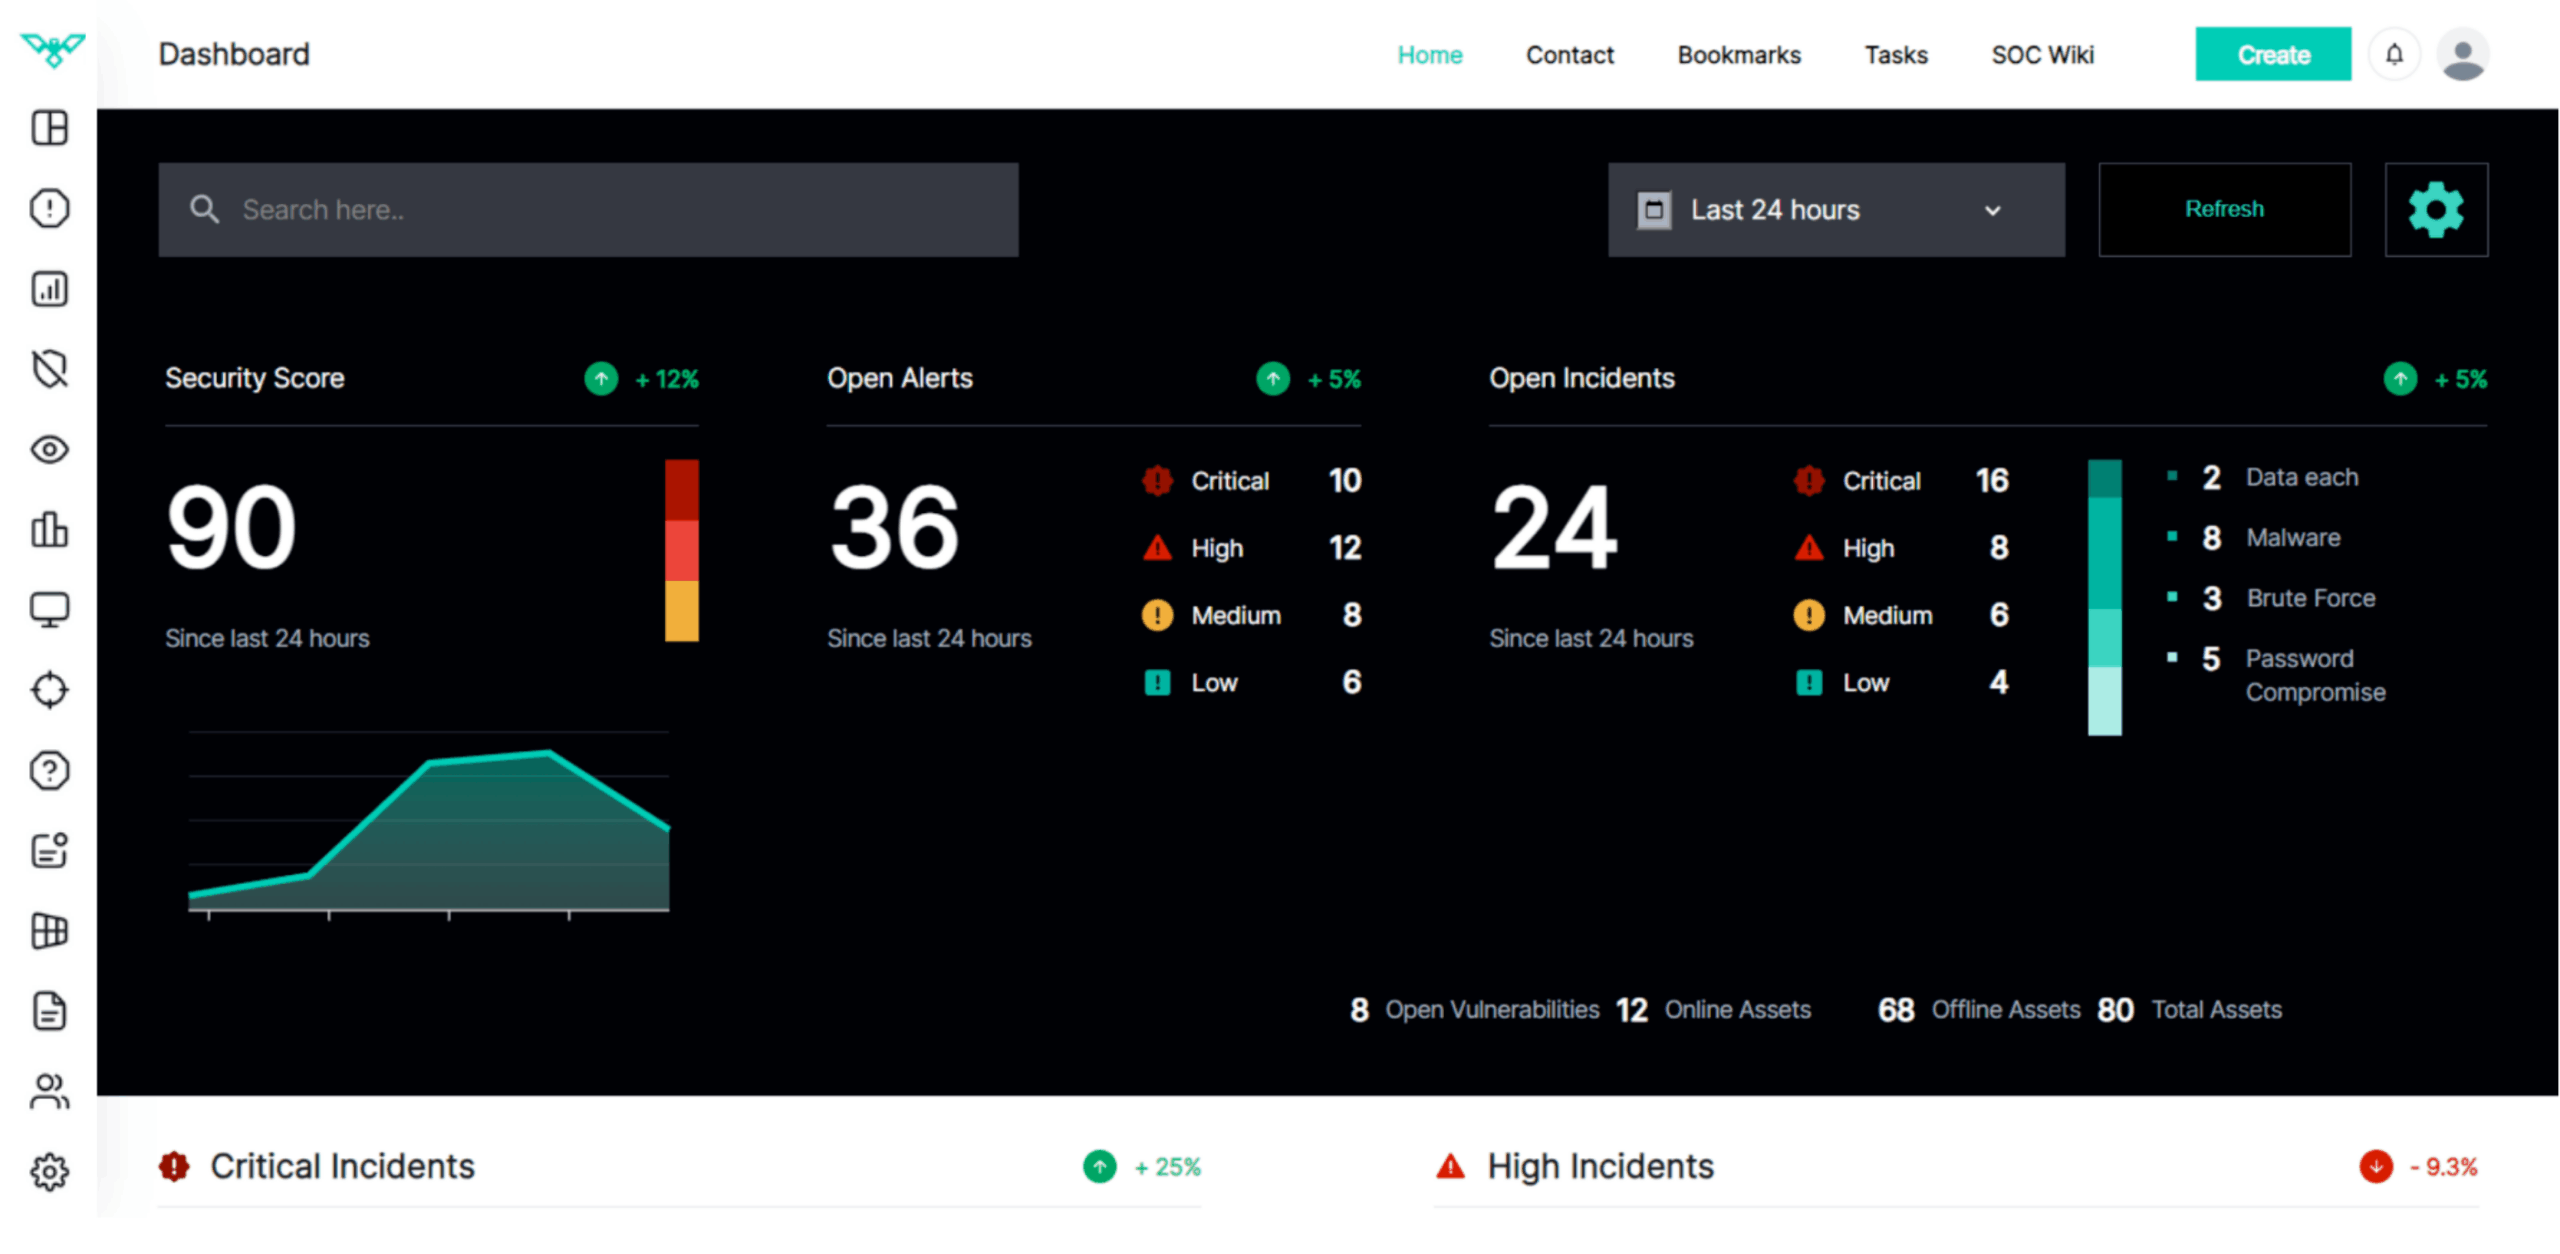Viewport: 2560px width, 1254px height.
Task: Click the notification bell icon
Action: [2392, 55]
